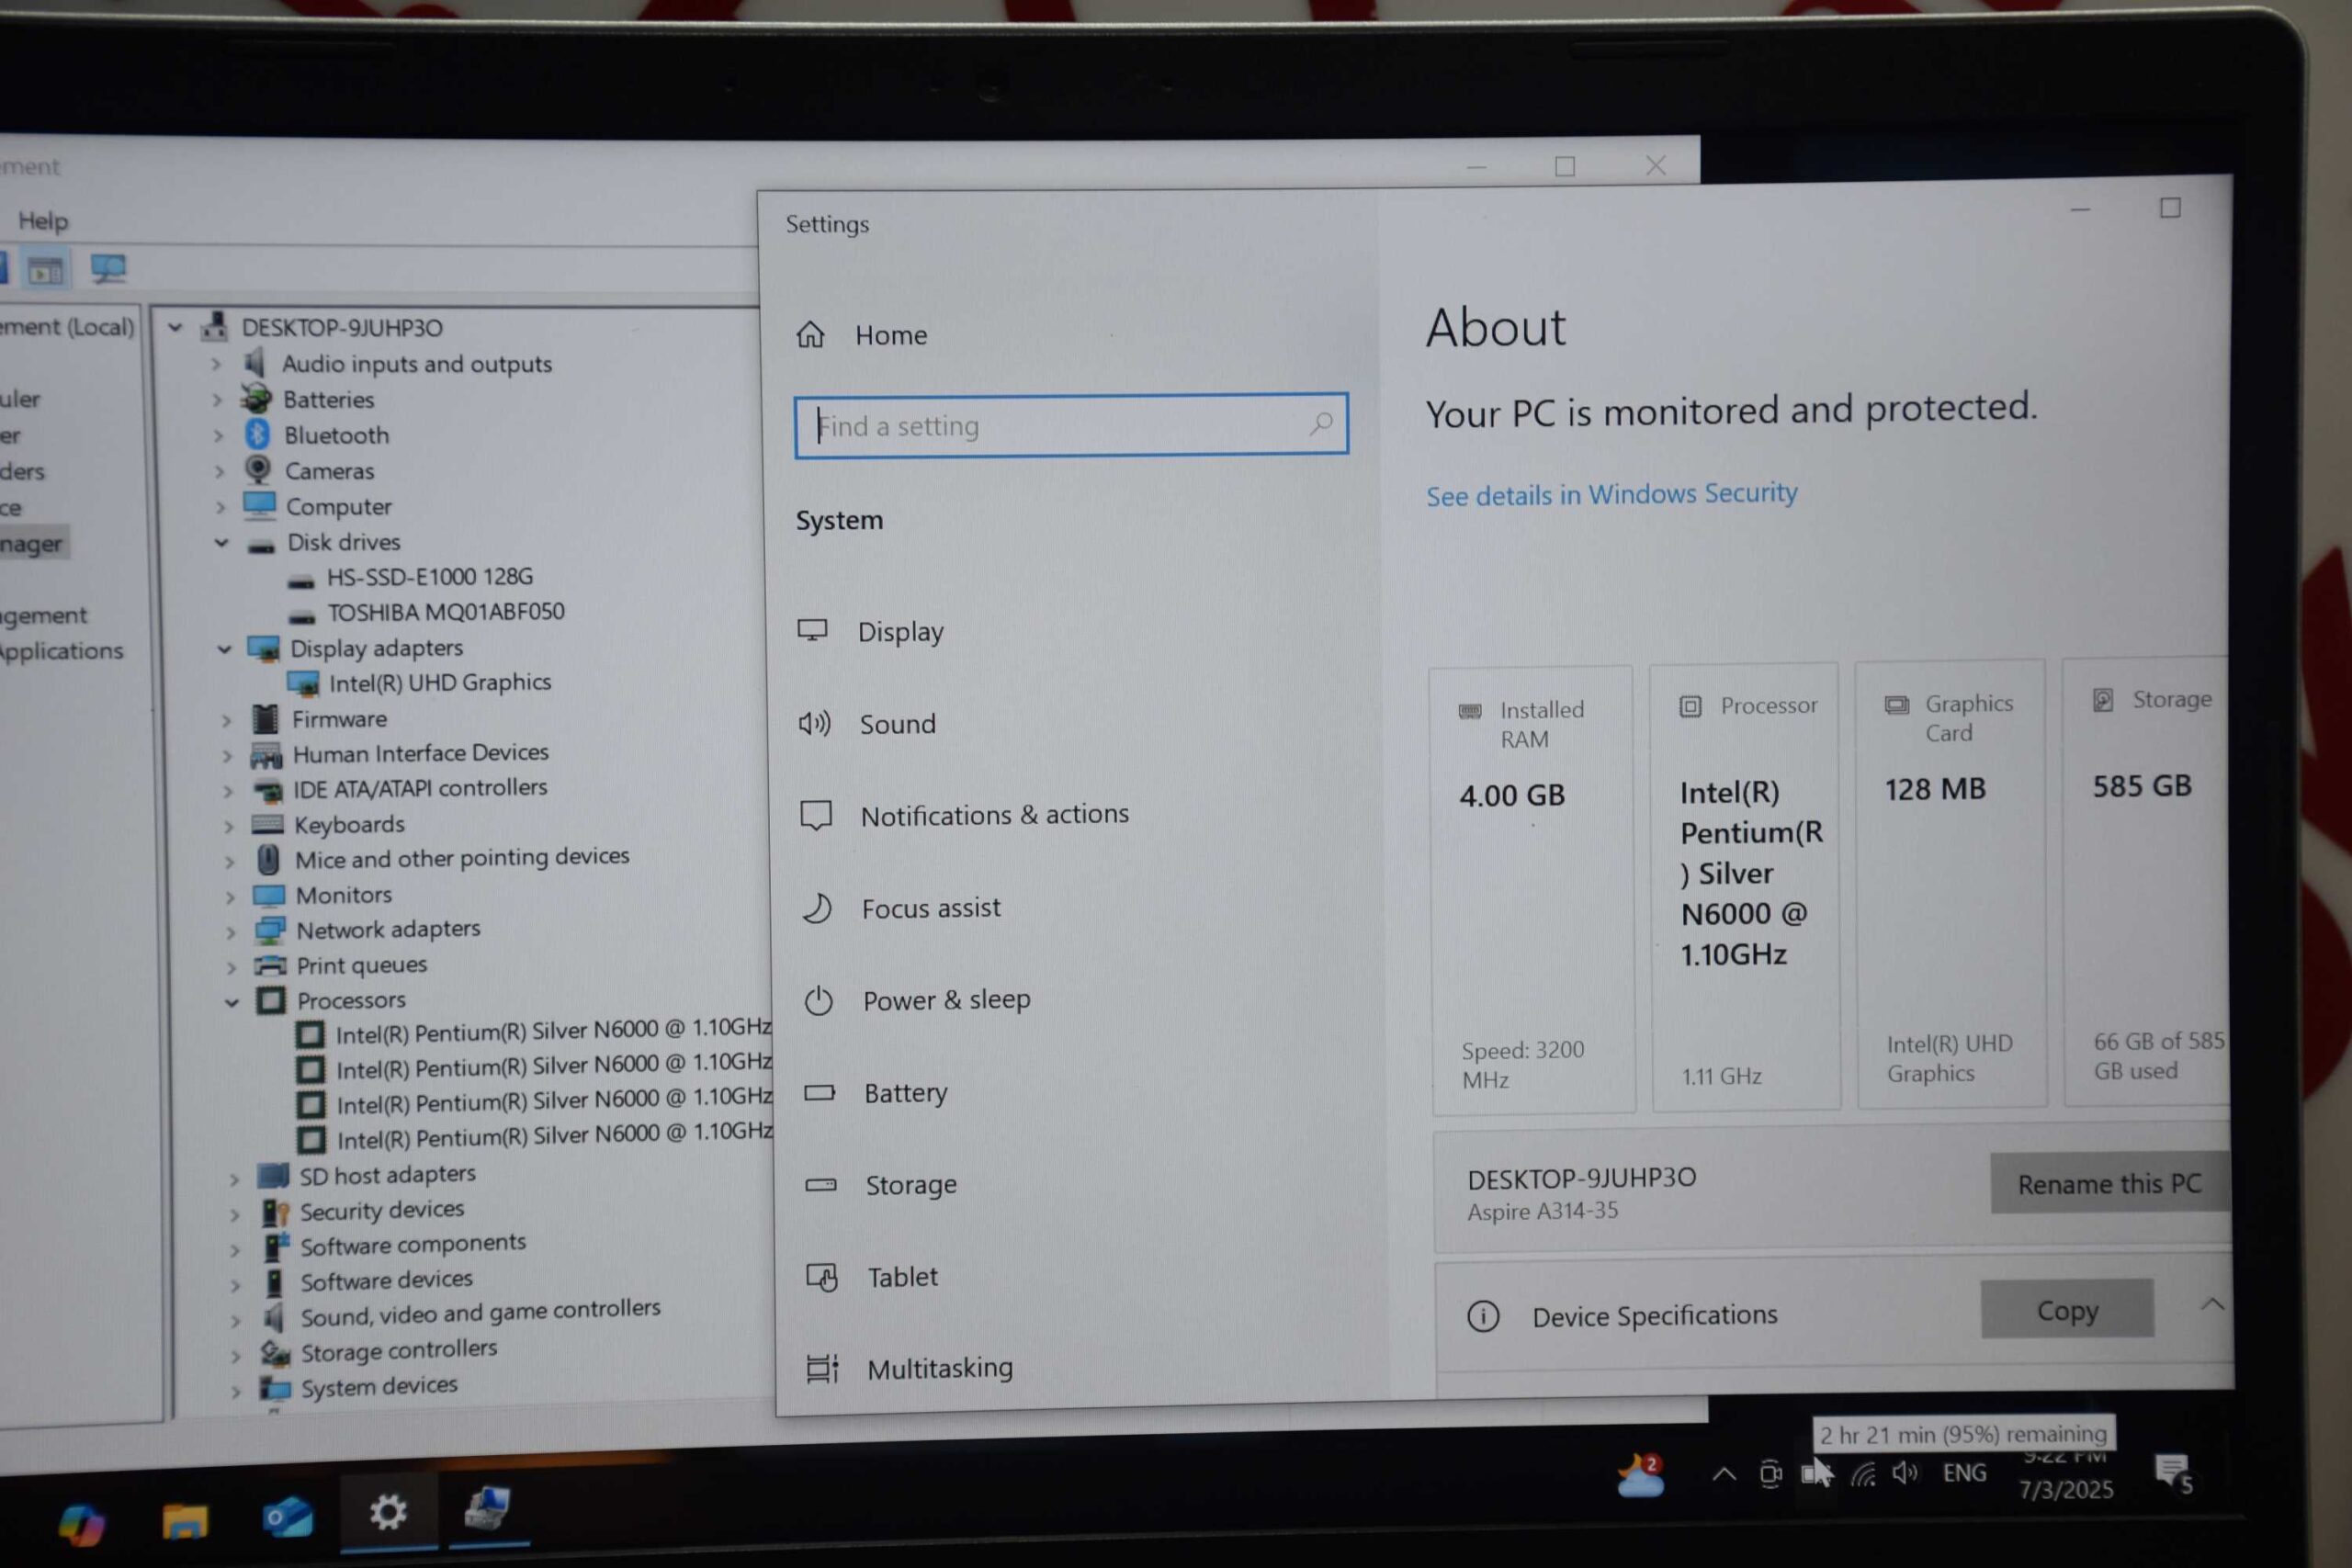Select the HS-SSD-E1000 128G disk
Viewport: 2352px width, 1568px height.
tap(430, 577)
